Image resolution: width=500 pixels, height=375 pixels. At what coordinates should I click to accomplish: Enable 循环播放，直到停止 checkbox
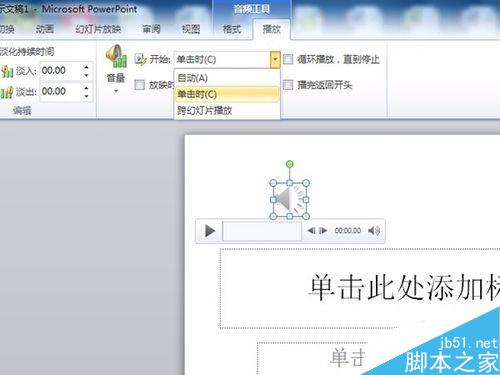click(x=288, y=60)
